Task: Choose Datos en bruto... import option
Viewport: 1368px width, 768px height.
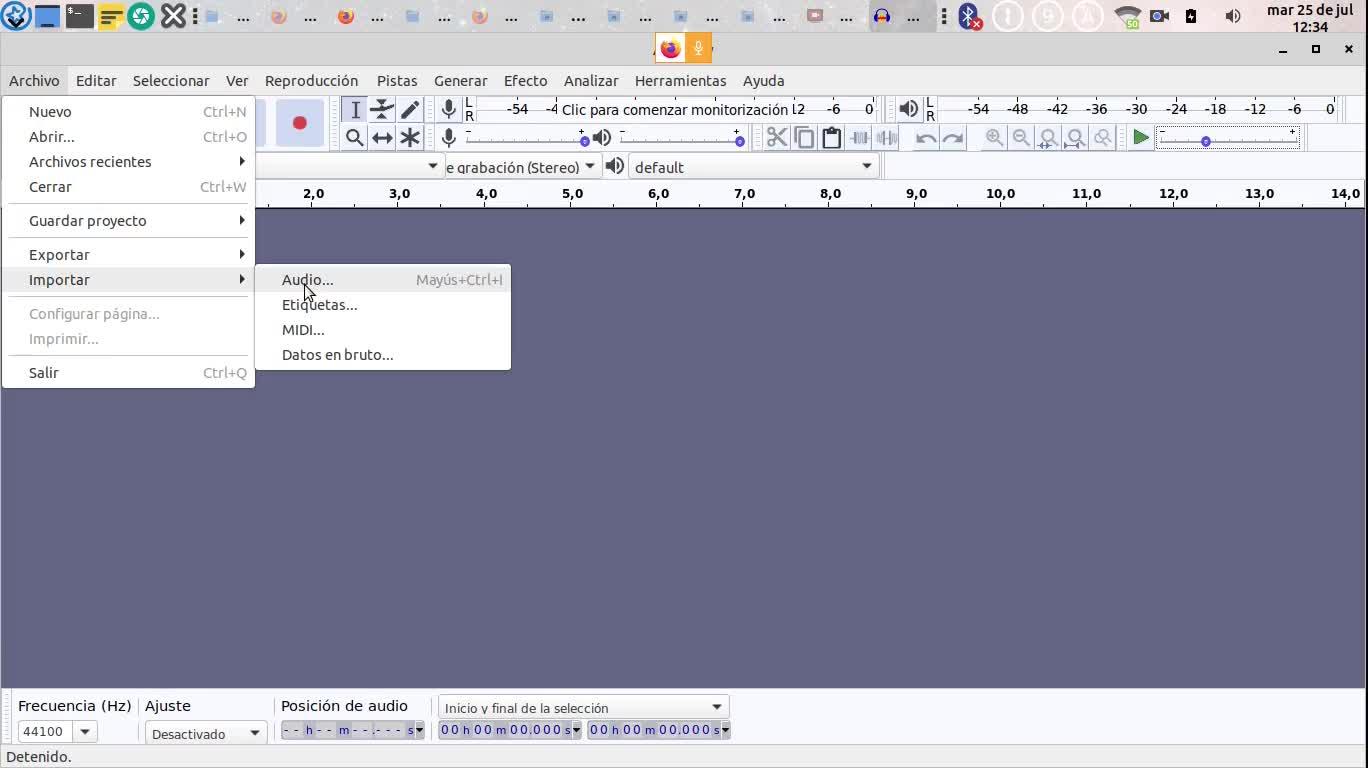Action: click(383, 355)
